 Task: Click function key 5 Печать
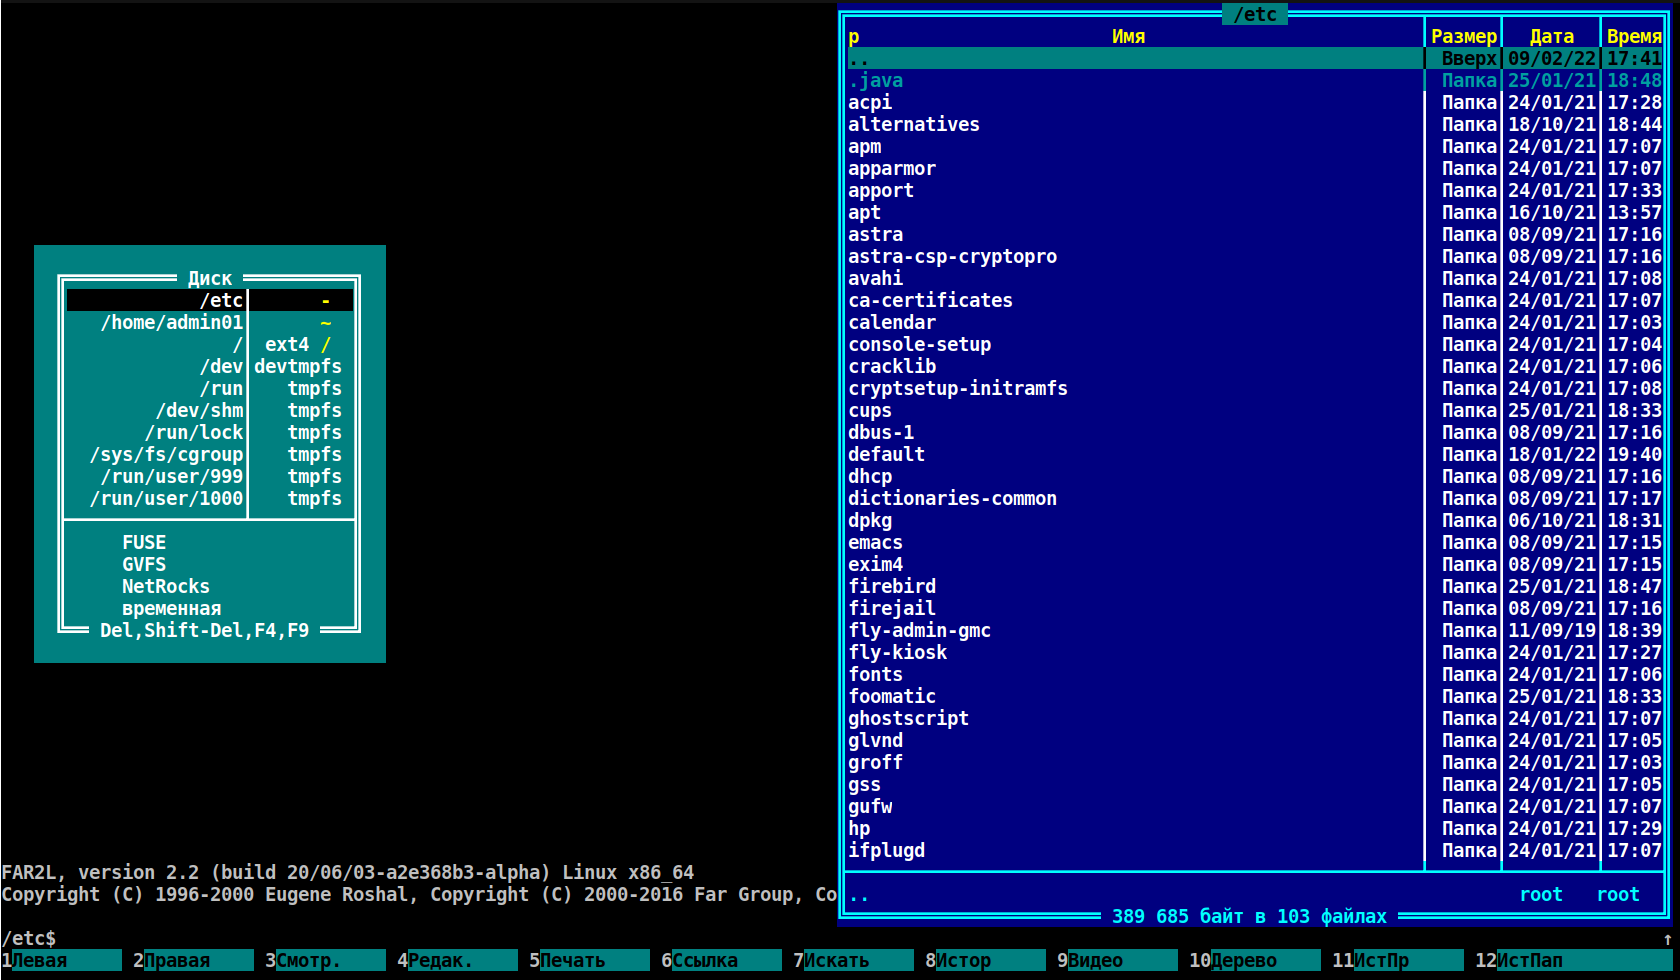coord(589,960)
